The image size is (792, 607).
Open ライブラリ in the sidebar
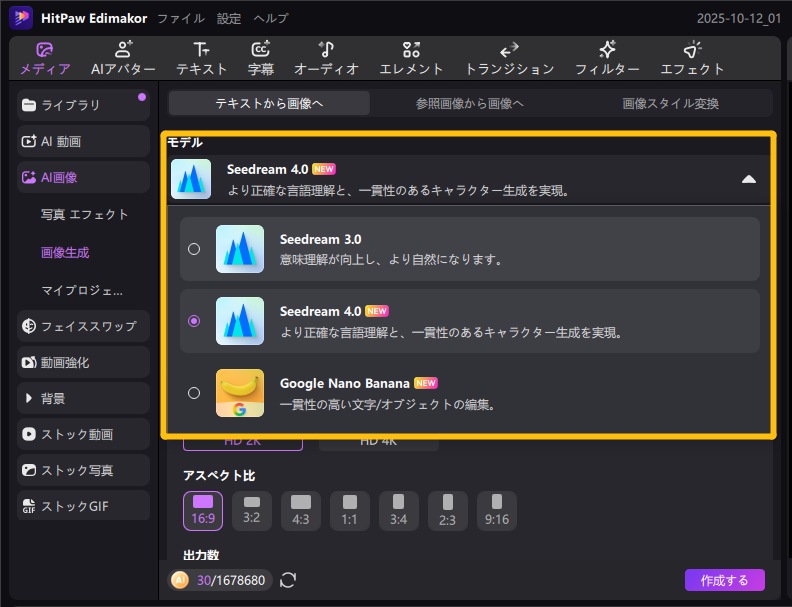coord(83,105)
